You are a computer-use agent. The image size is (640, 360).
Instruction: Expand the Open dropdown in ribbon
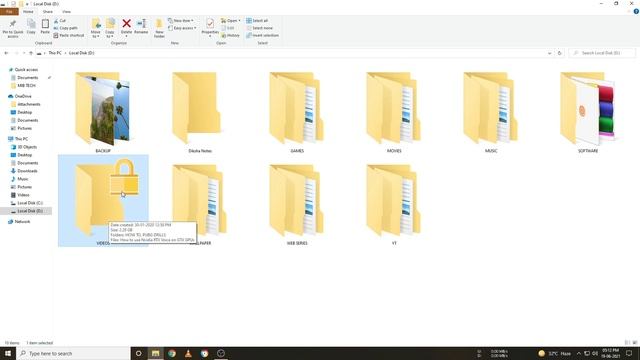pos(231,20)
